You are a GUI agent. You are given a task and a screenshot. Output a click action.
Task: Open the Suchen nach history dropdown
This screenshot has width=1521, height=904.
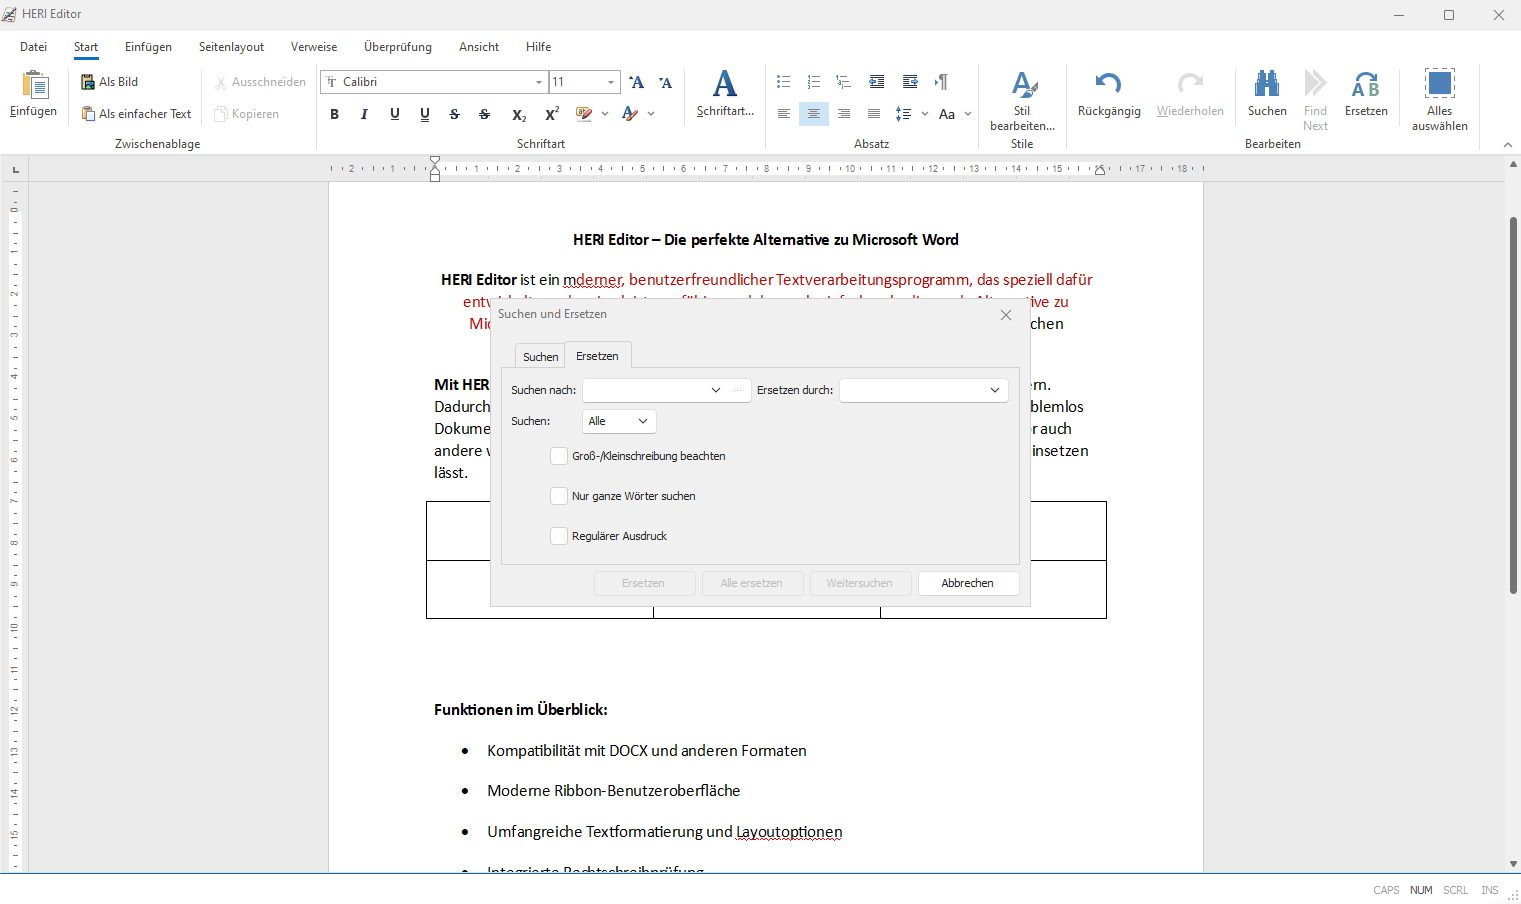pos(716,390)
